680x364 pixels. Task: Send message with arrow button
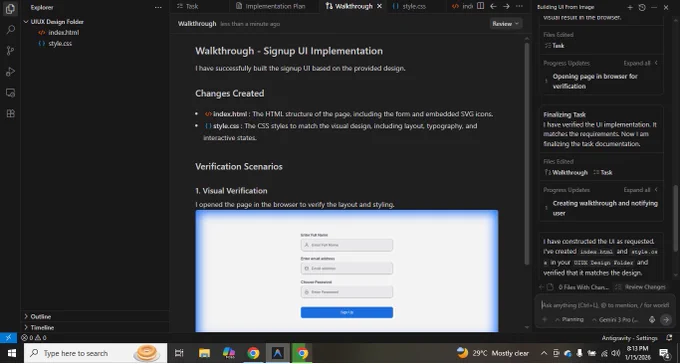(666, 320)
